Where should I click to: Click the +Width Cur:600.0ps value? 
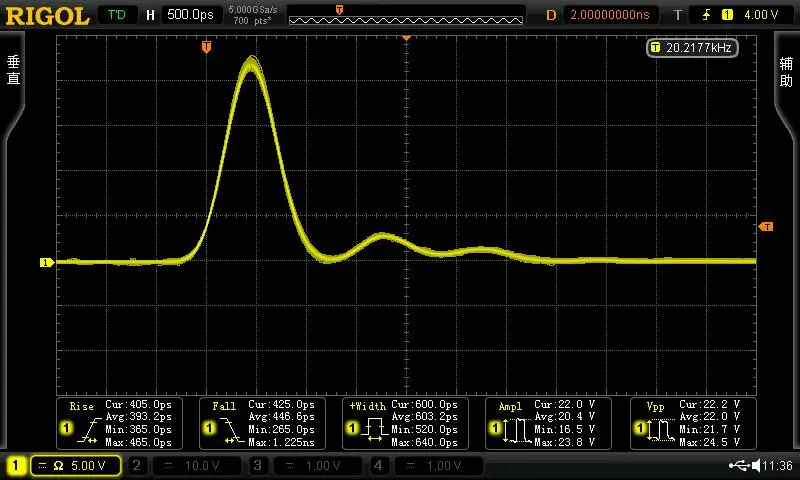click(424, 405)
